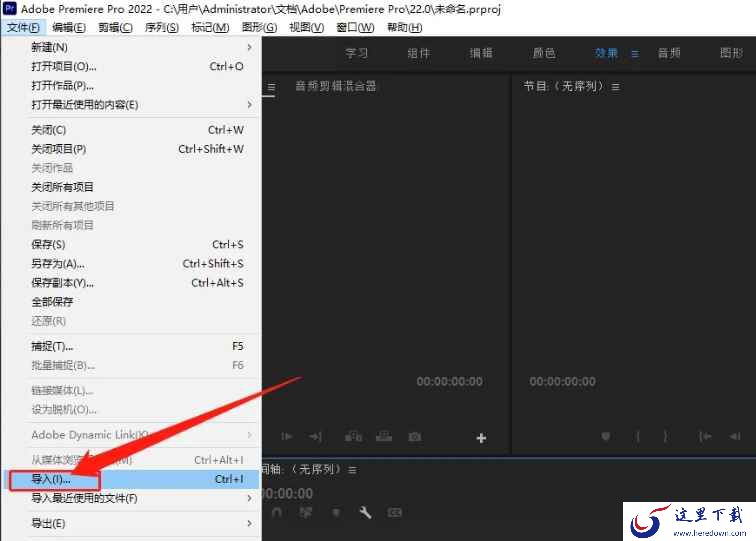Click the Insert icon in source monitor
756x541 pixels.
coord(353,437)
